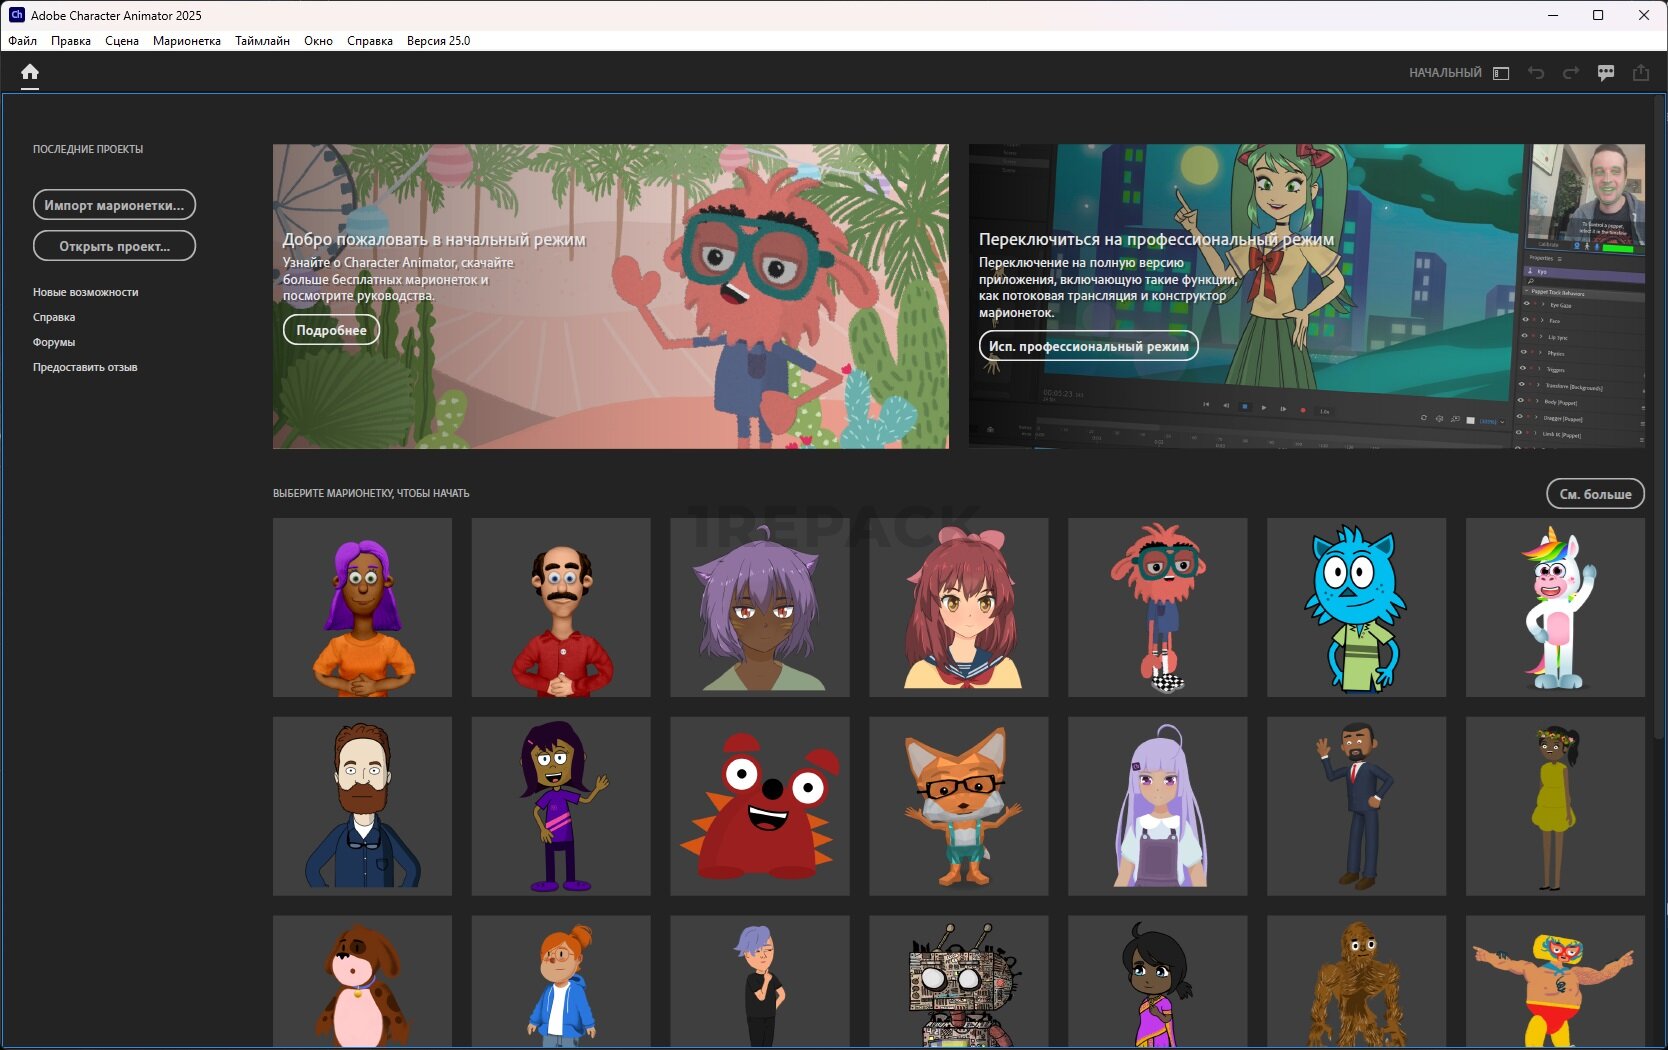
Task: Click the Adobe Character Animator title bar logo
Action: 16,15
